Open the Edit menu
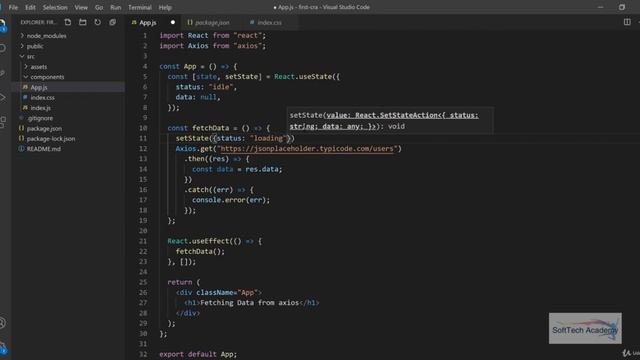This screenshot has height=360, width=640. tap(30, 7)
